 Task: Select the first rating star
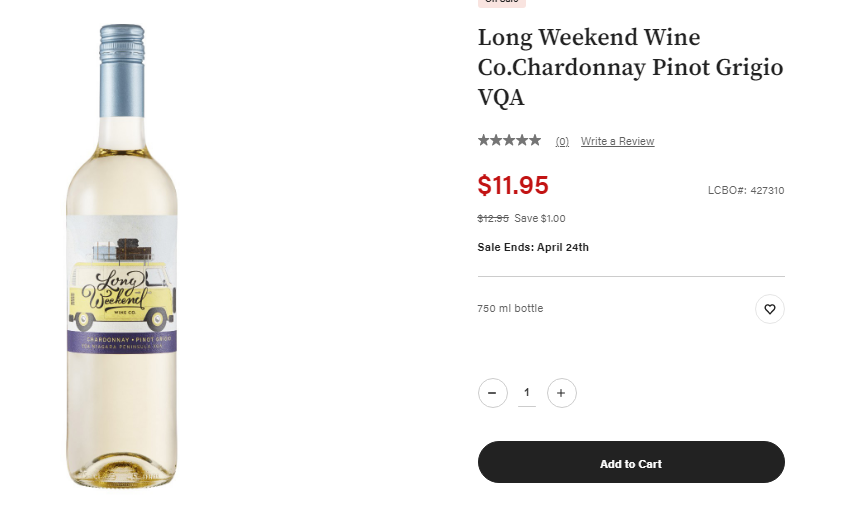(x=484, y=140)
